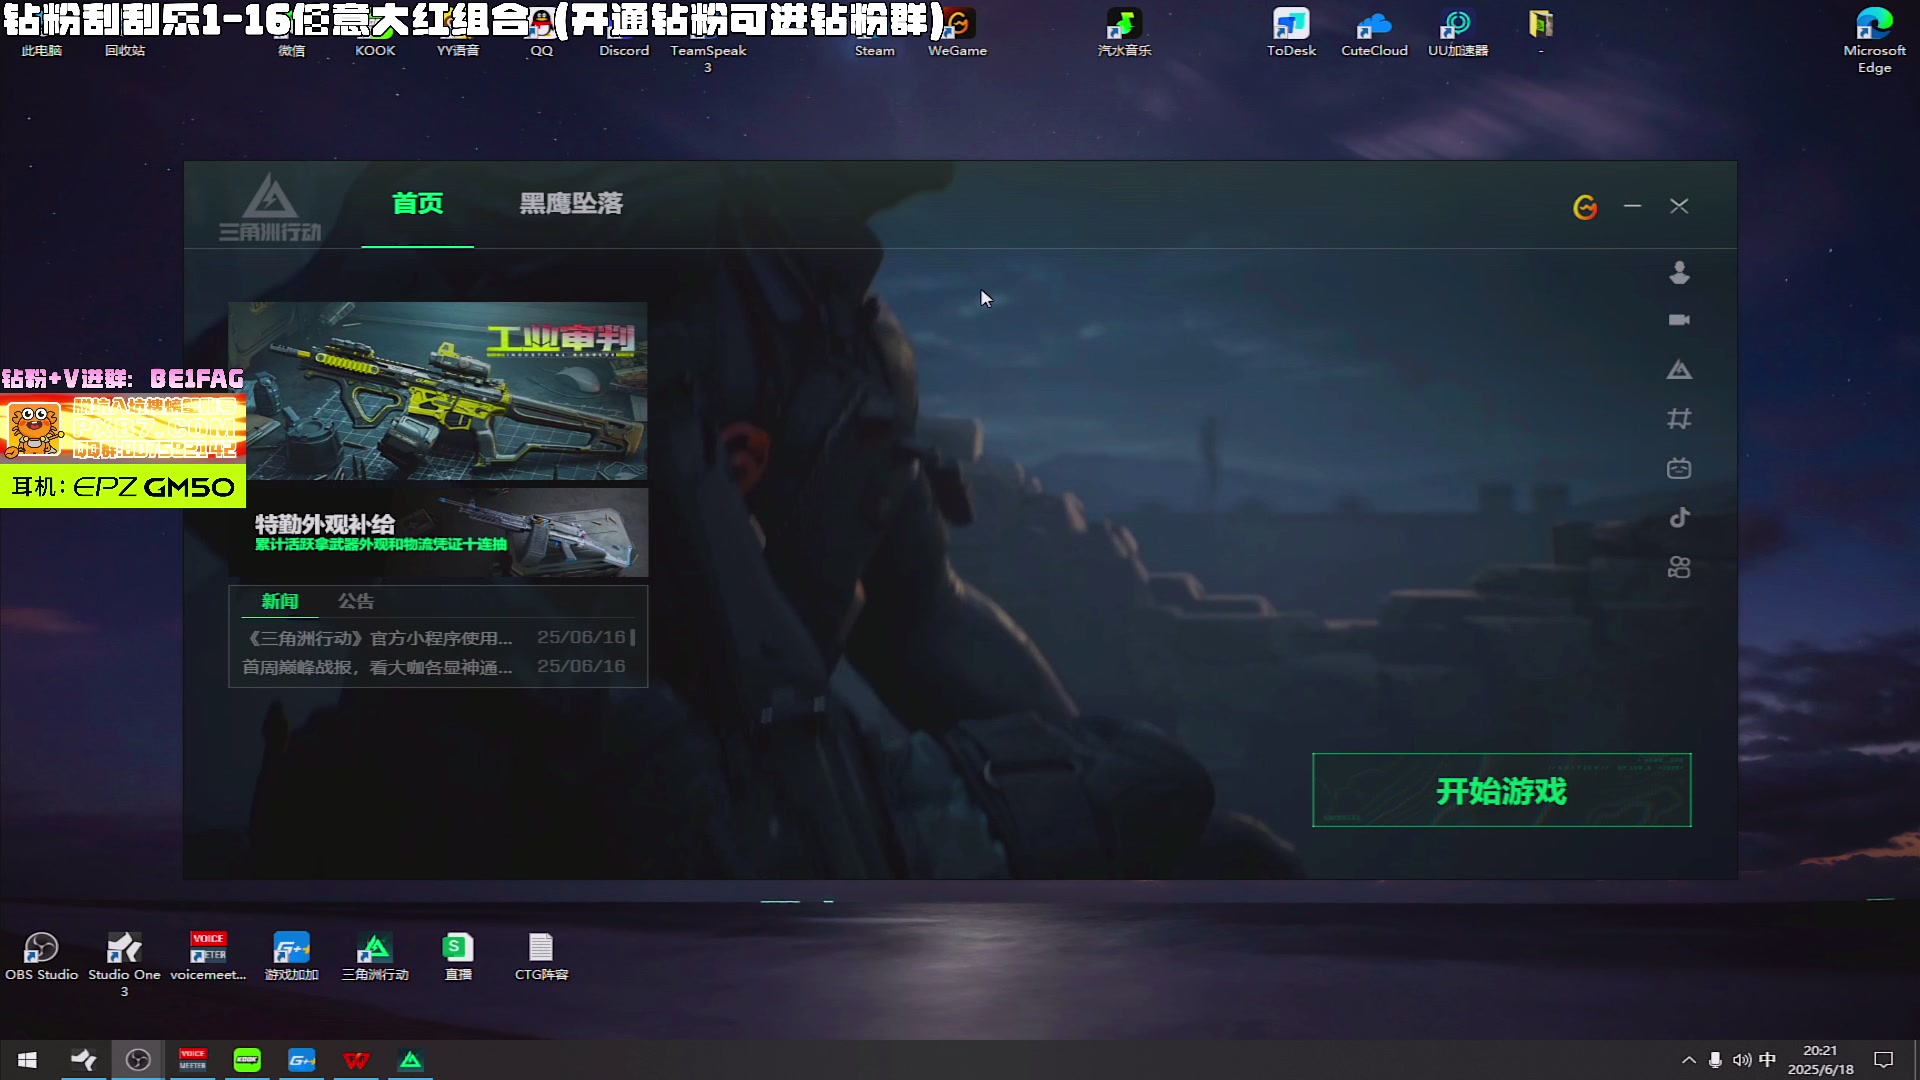
Task: Open UU加速器 desktop shortcut
Action: pos(1458,33)
